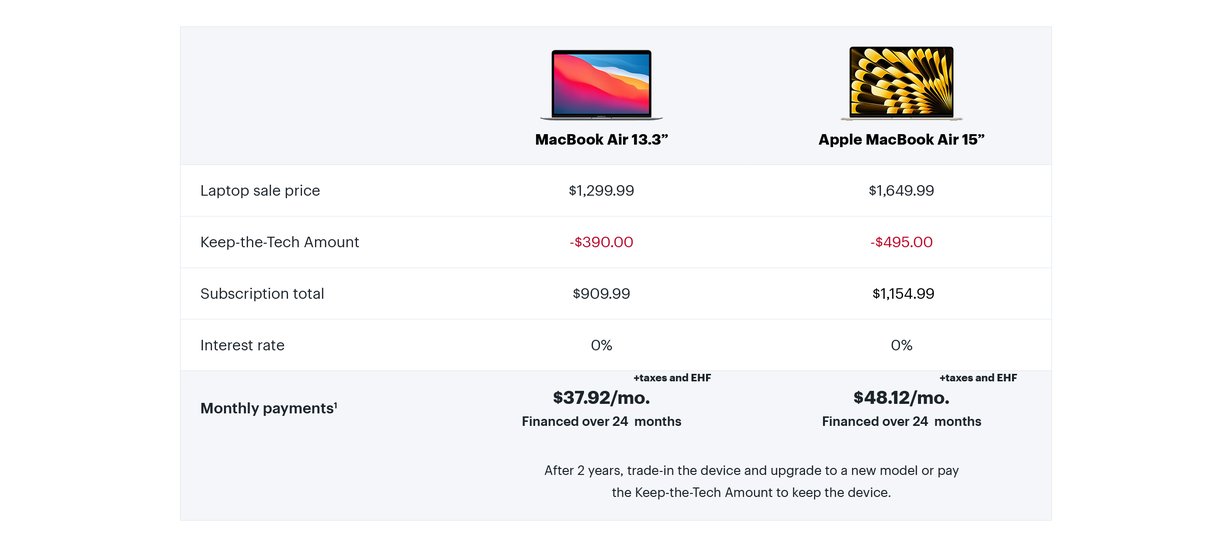1232x547 pixels.
Task: Click the red -$495.00 amount
Action: [901, 242]
